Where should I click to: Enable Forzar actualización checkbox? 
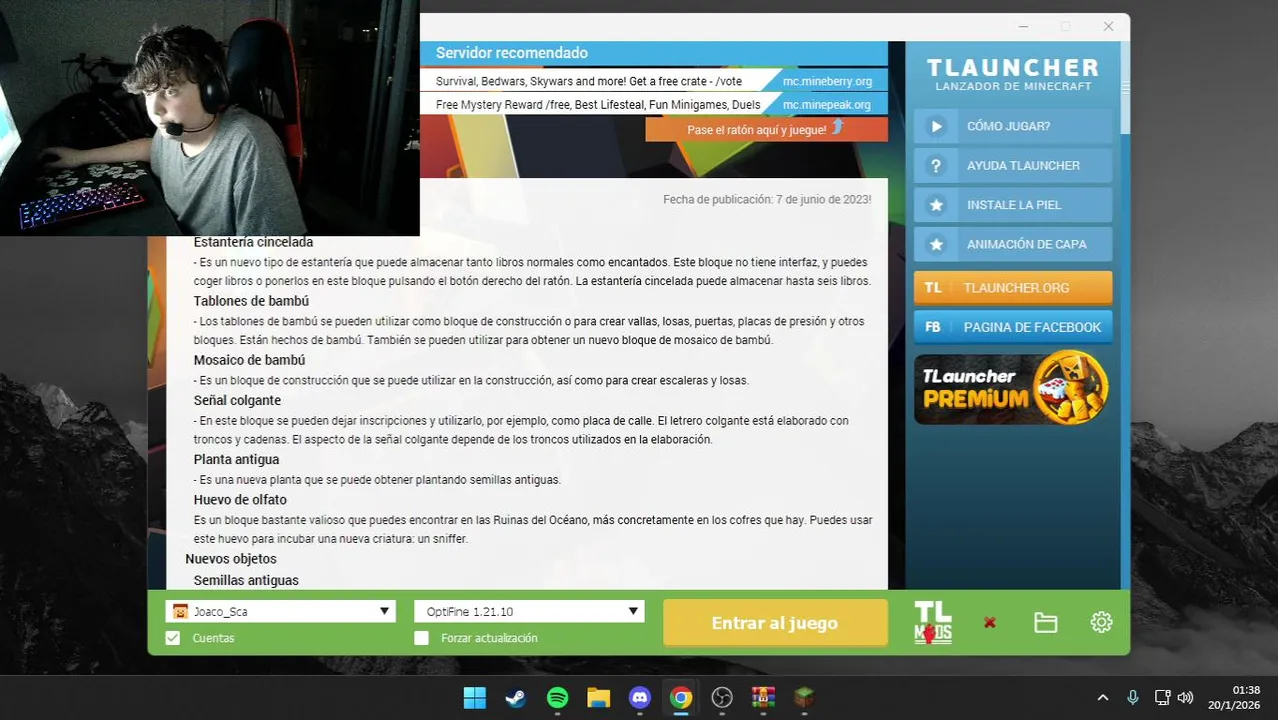point(421,638)
